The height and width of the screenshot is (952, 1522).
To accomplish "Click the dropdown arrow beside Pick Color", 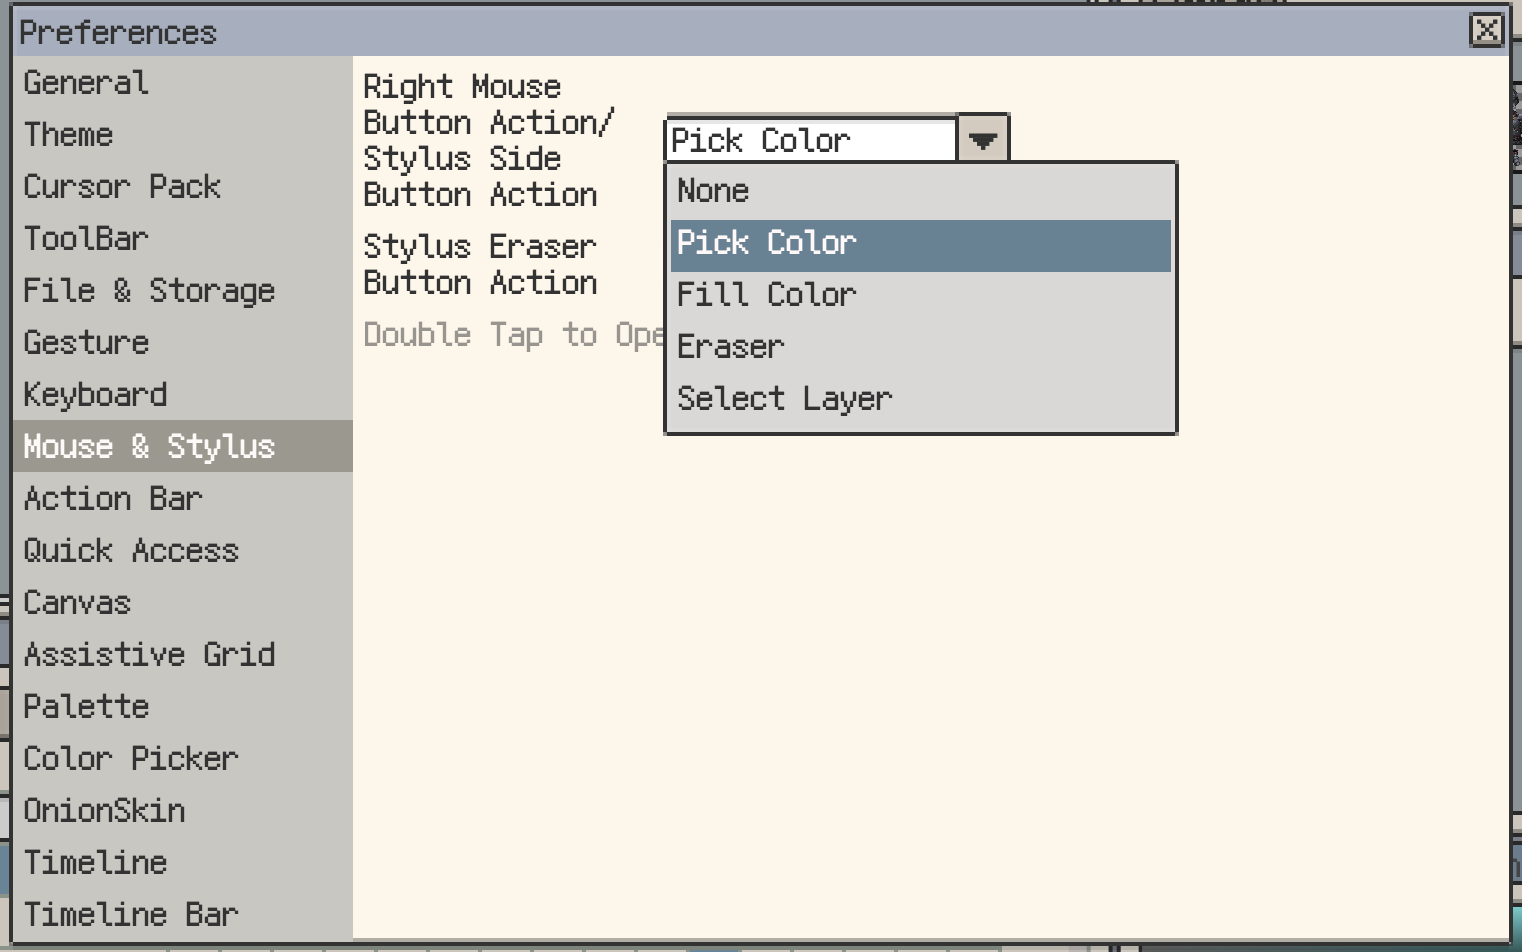I will (982, 140).
